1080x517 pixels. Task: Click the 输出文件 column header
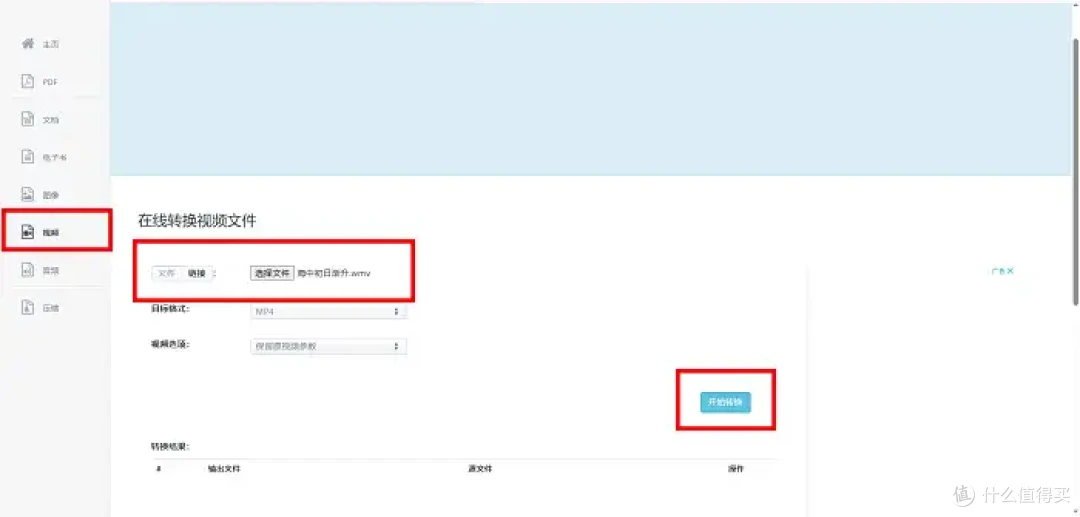click(224, 469)
